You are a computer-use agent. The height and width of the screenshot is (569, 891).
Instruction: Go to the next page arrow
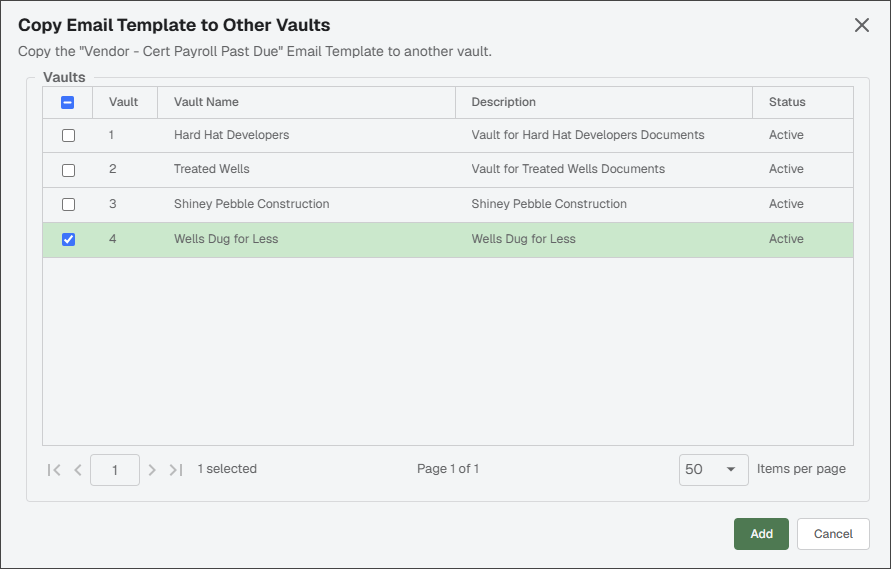152,470
